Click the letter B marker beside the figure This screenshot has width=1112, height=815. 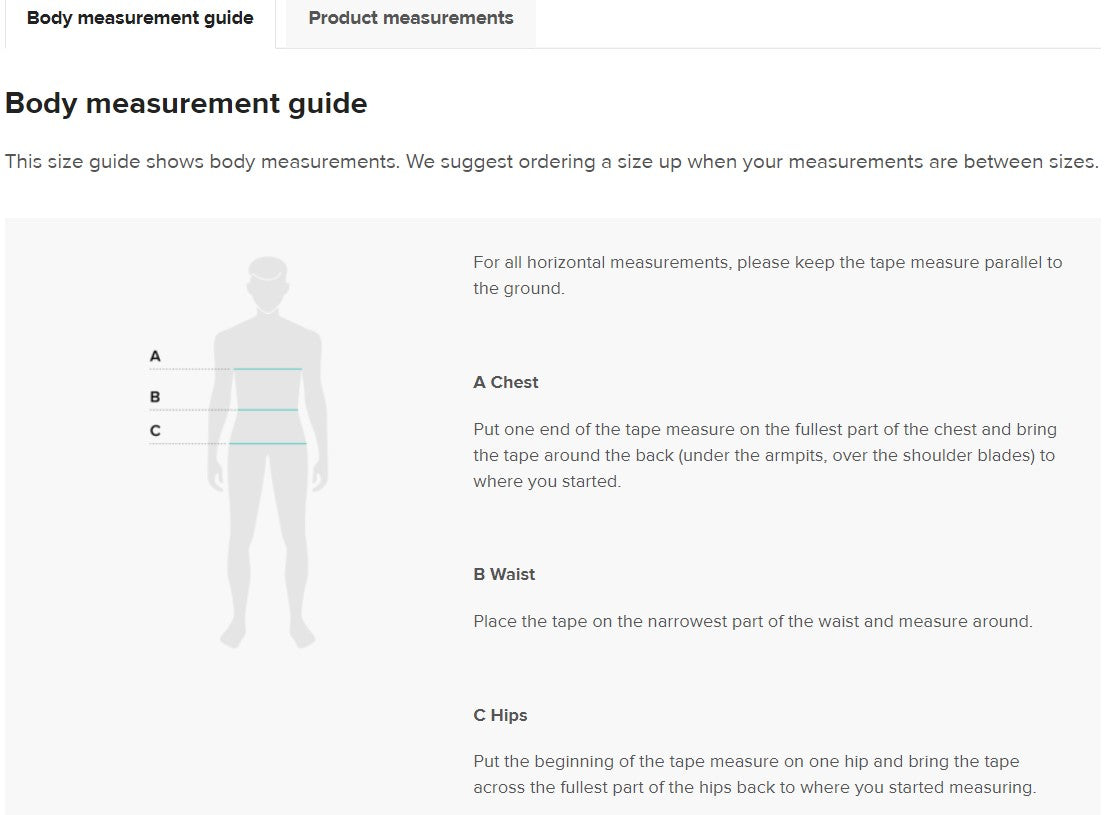pos(155,397)
